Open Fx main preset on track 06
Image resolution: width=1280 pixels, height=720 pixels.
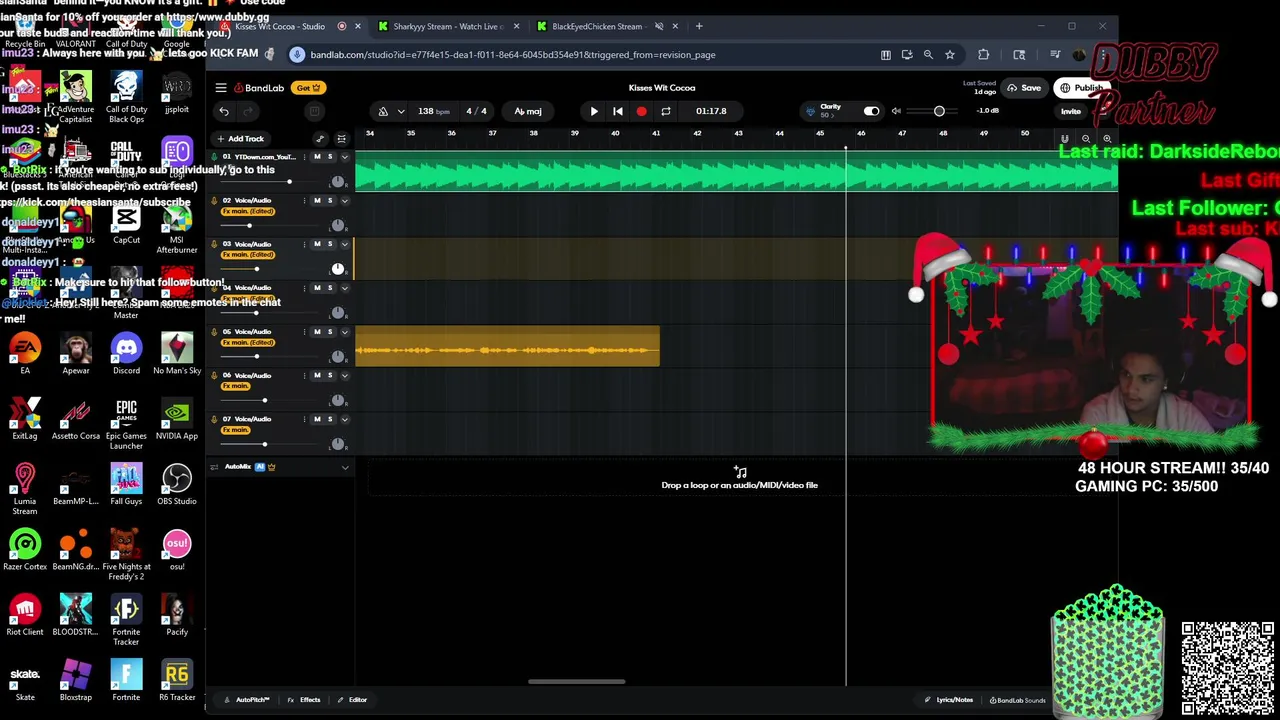236,386
